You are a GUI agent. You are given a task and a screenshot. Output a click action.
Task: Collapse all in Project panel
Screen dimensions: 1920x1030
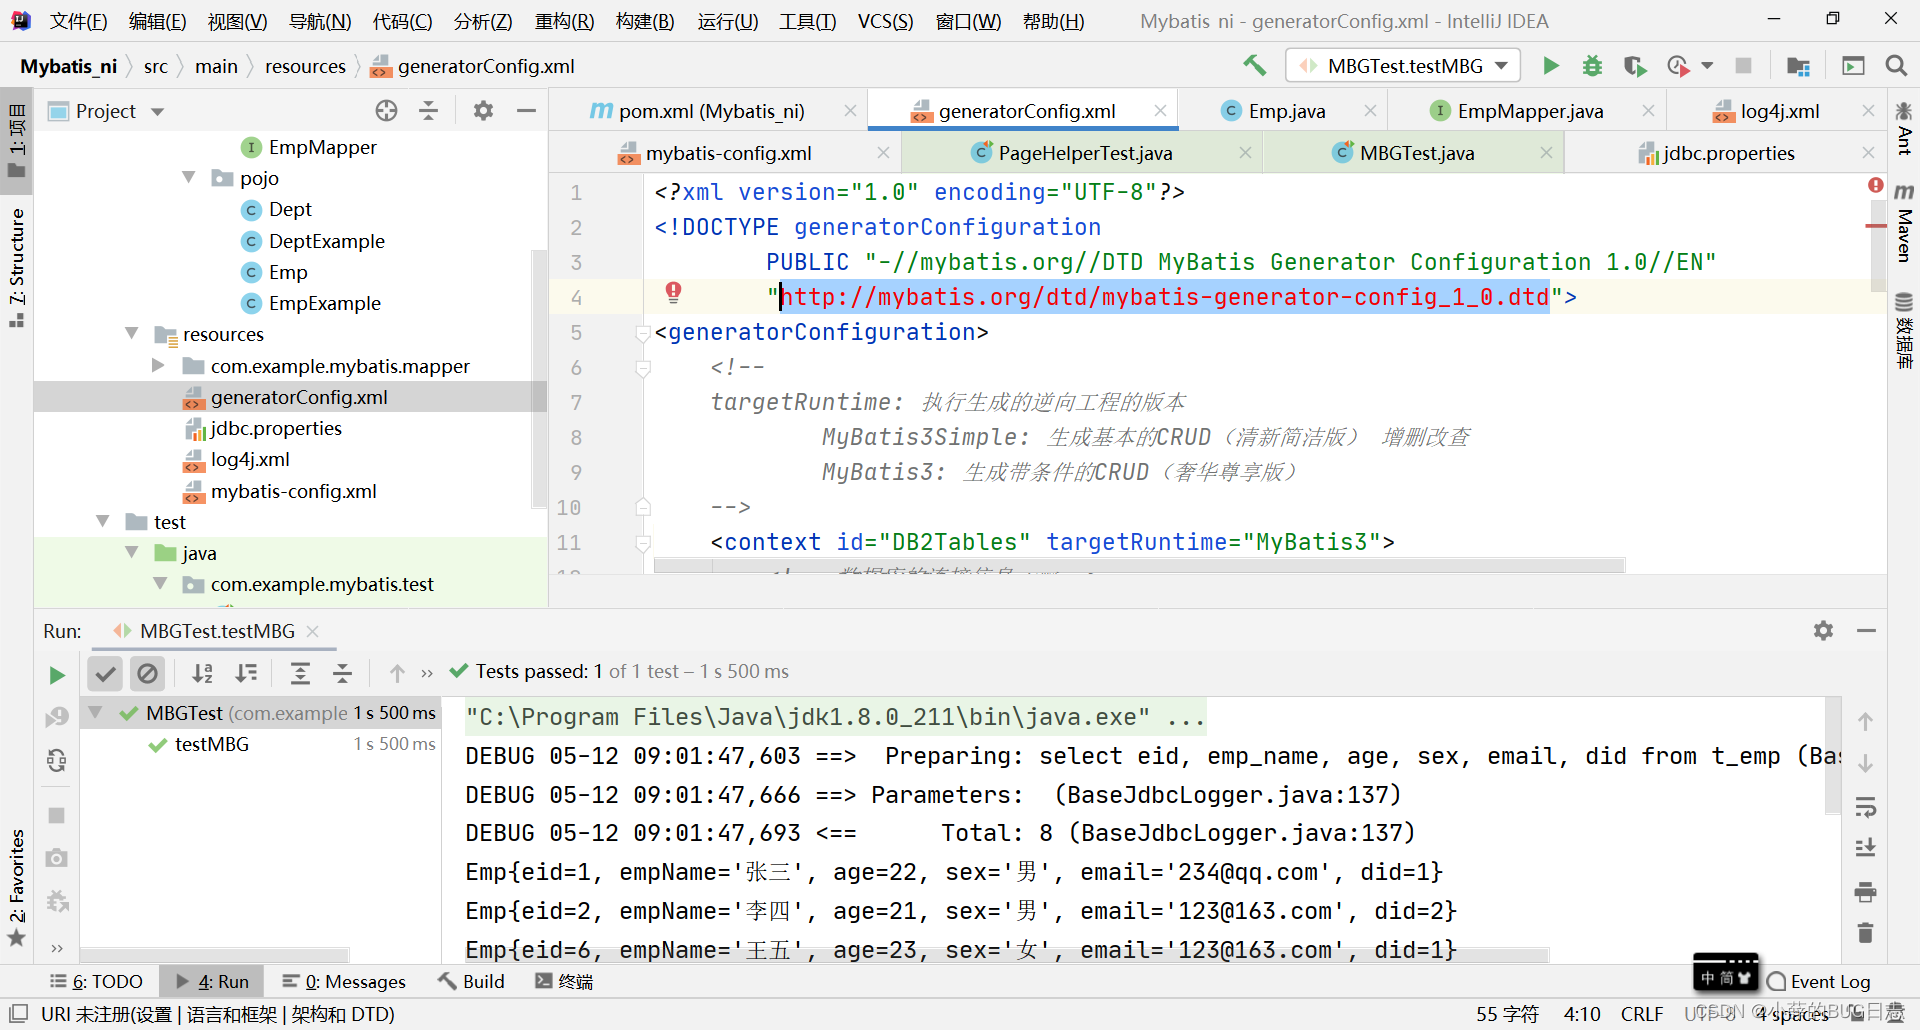tap(429, 111)
